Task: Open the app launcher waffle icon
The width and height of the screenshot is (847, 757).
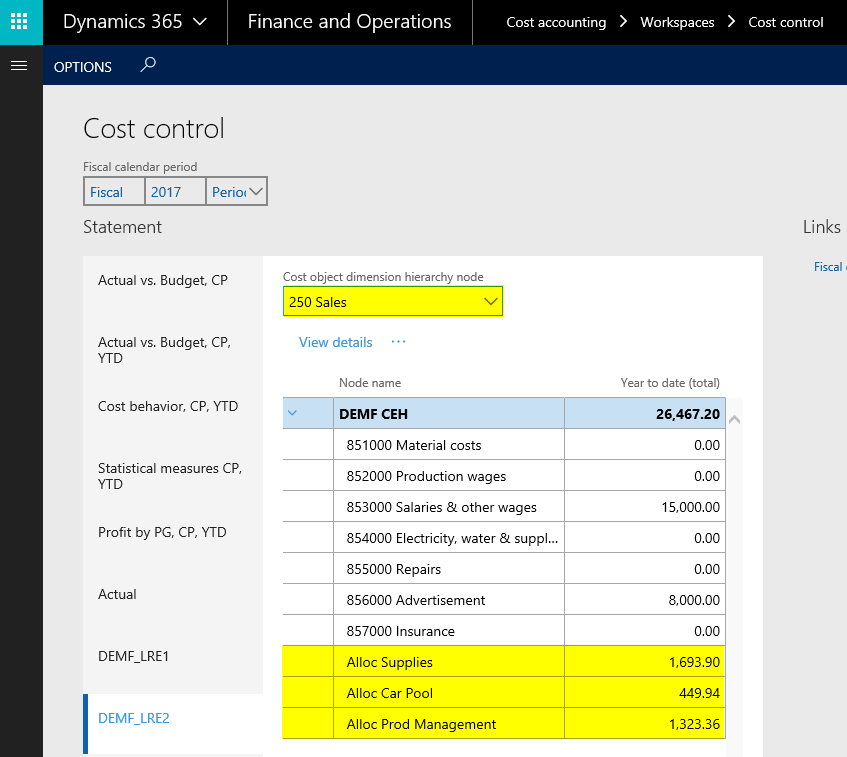Action: (x=20, y=22)
